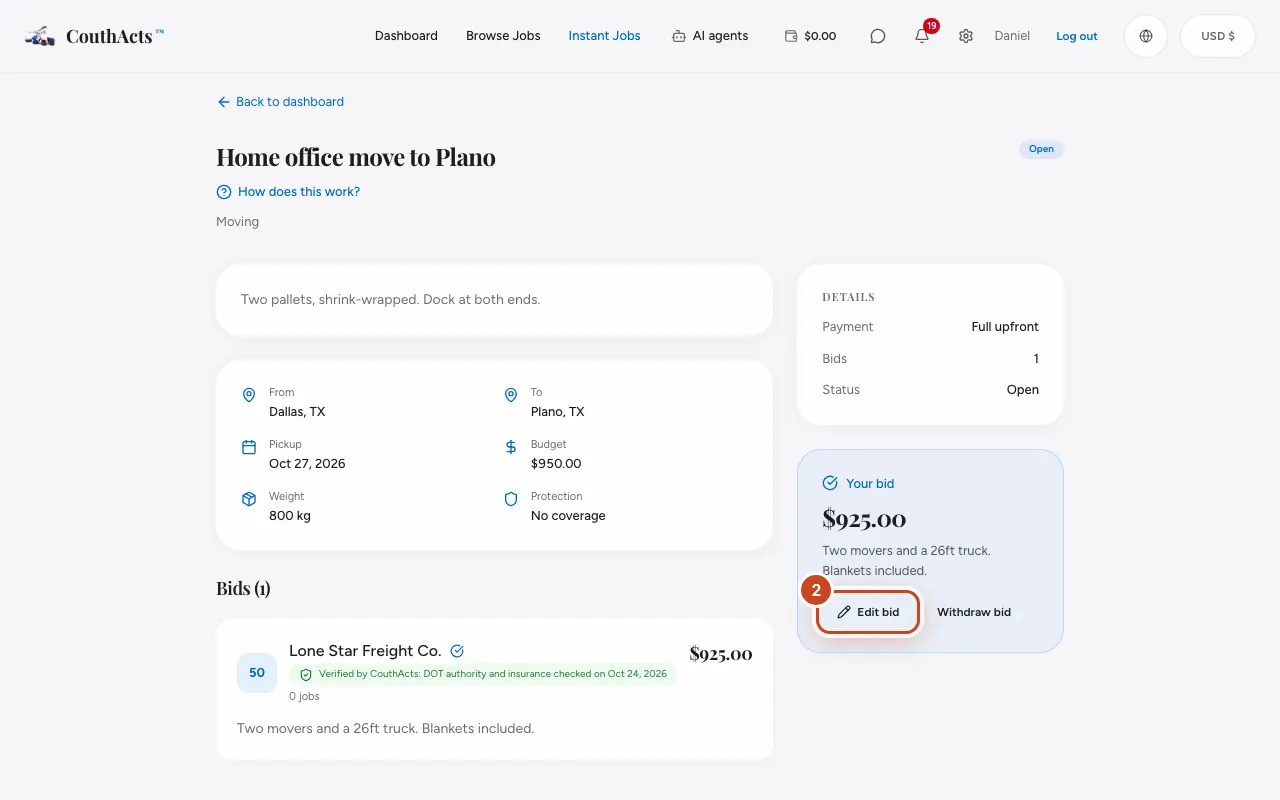Click Lone Star Freight Co. name
This screenshot has width=1280, height=800.
(x=365, y=651)
